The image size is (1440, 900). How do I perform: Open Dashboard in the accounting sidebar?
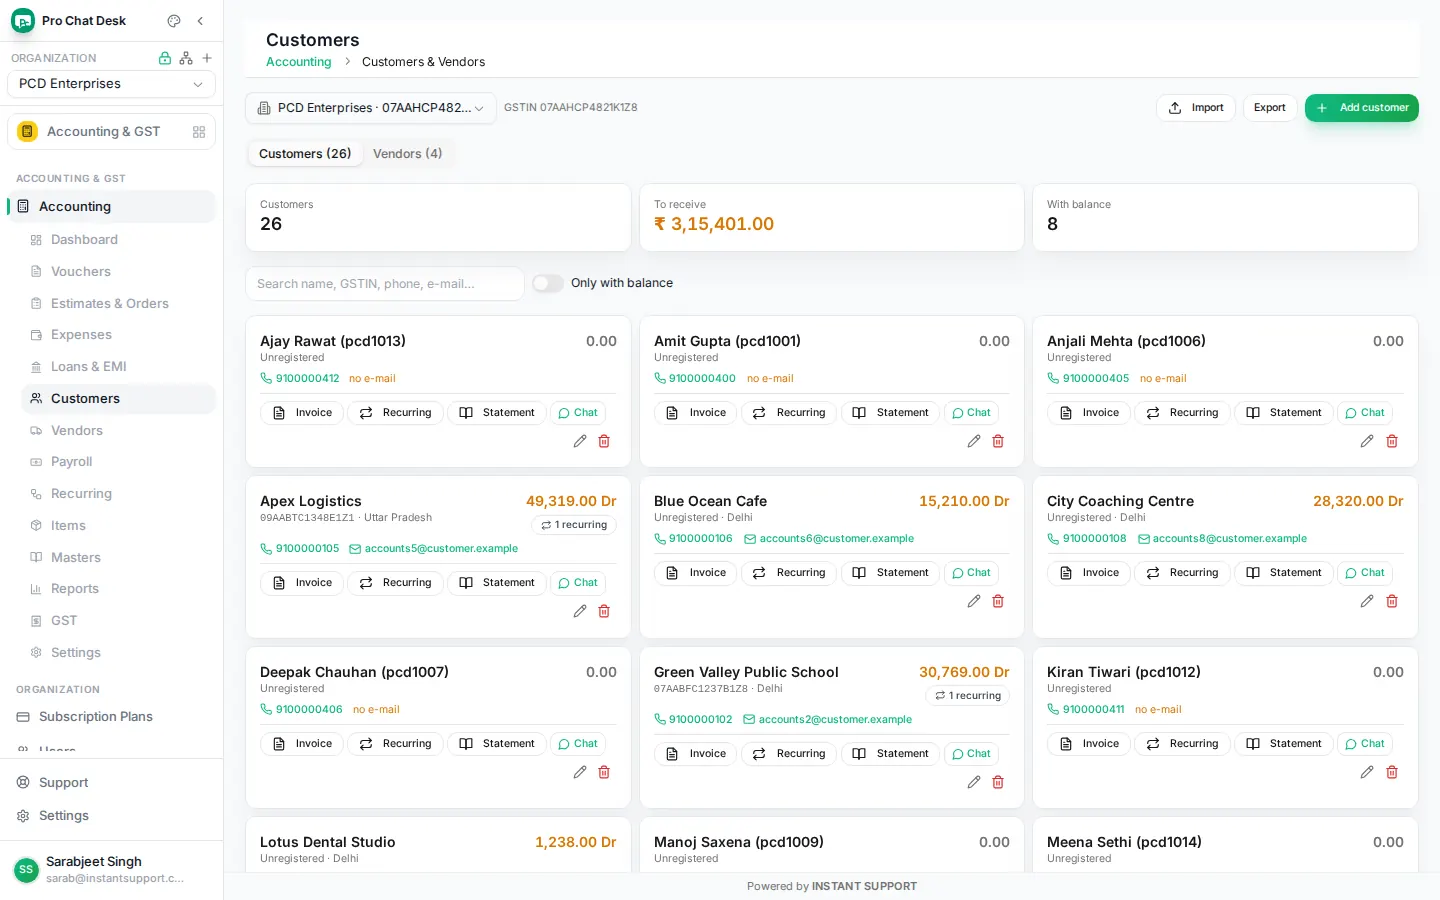tap(118, 240)
